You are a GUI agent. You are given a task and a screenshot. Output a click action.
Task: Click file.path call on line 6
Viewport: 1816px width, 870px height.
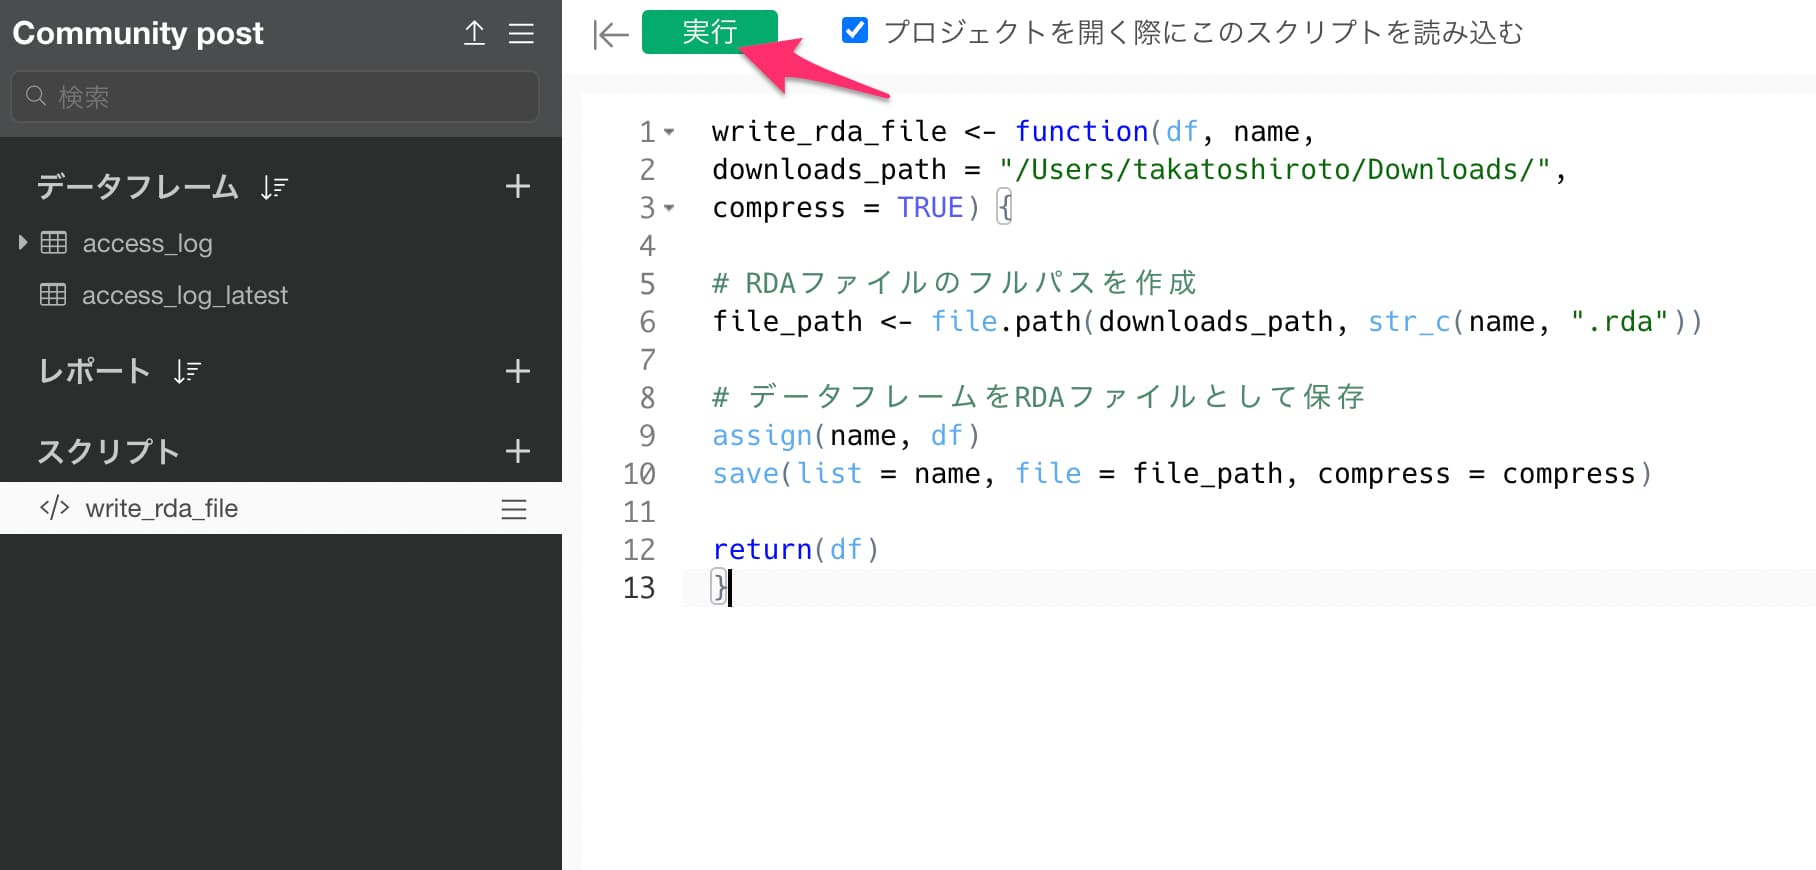tap(1006, 321)
